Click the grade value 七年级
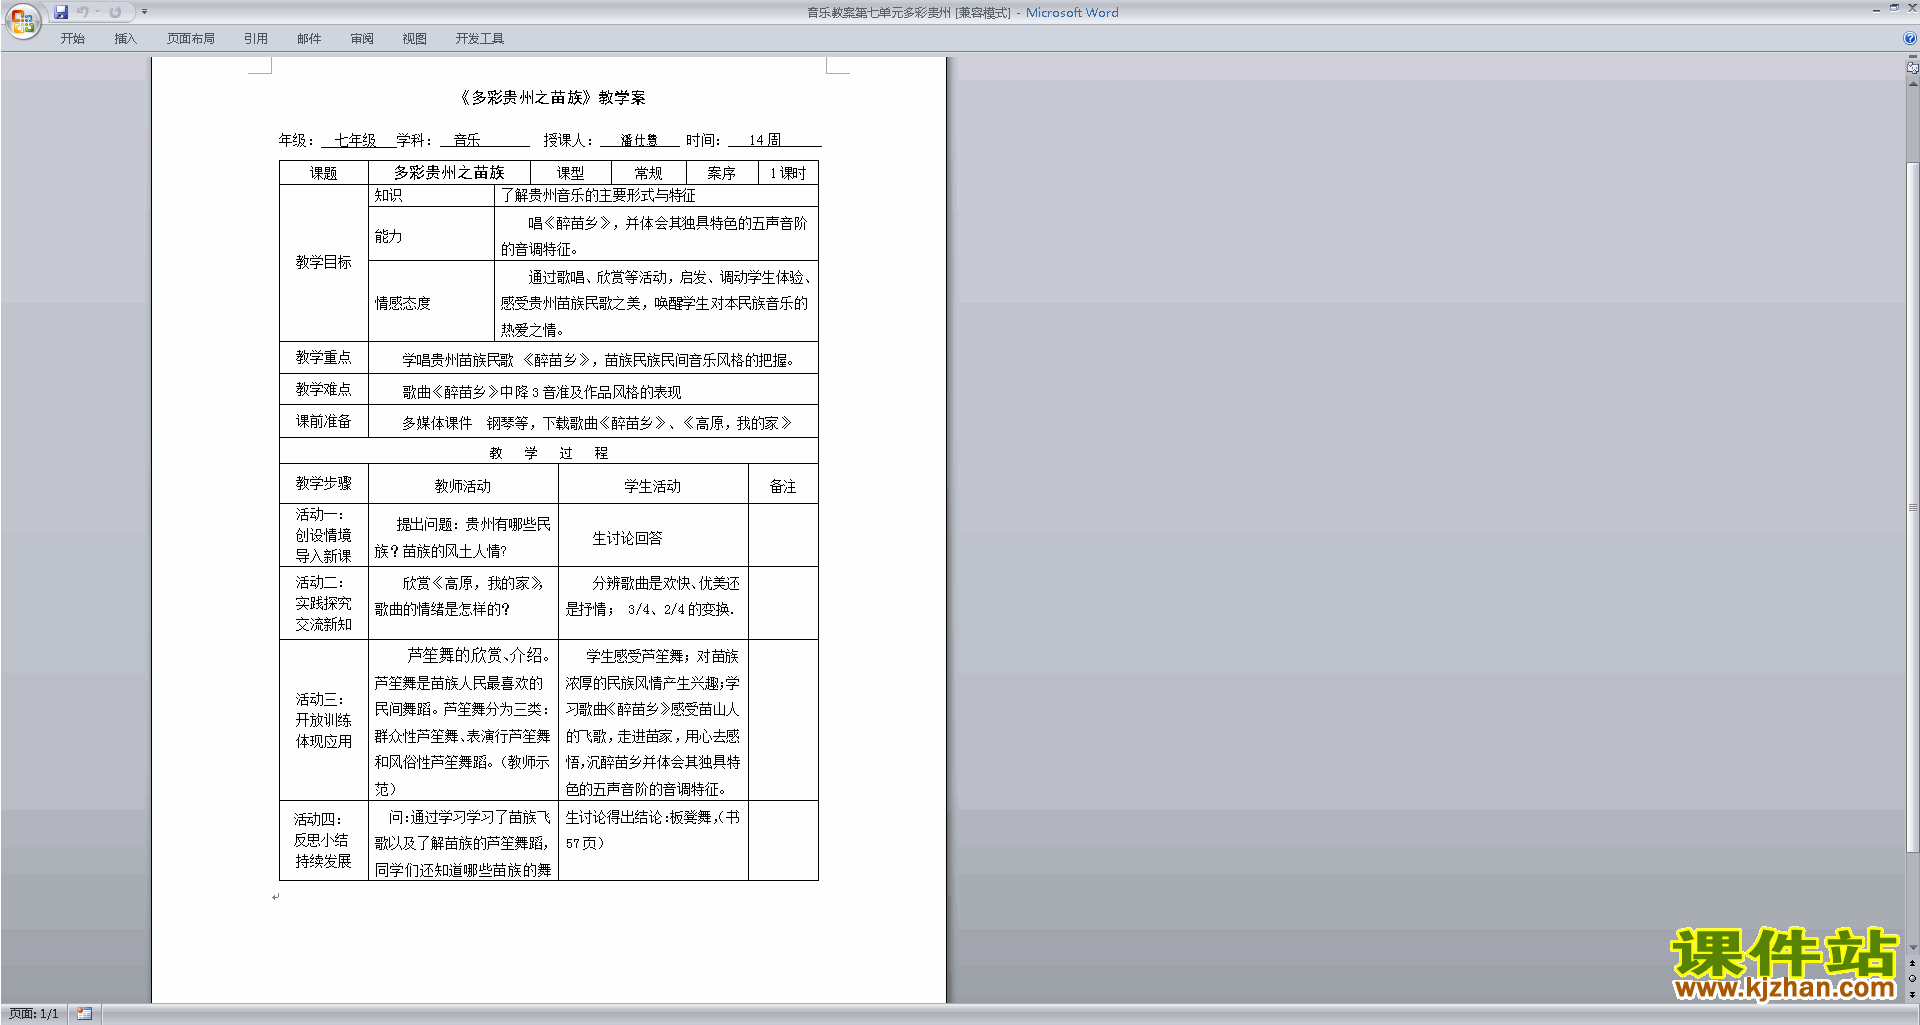This screenshot has width=1920, height=1025. pyautogui.click(x=355, y=140)
